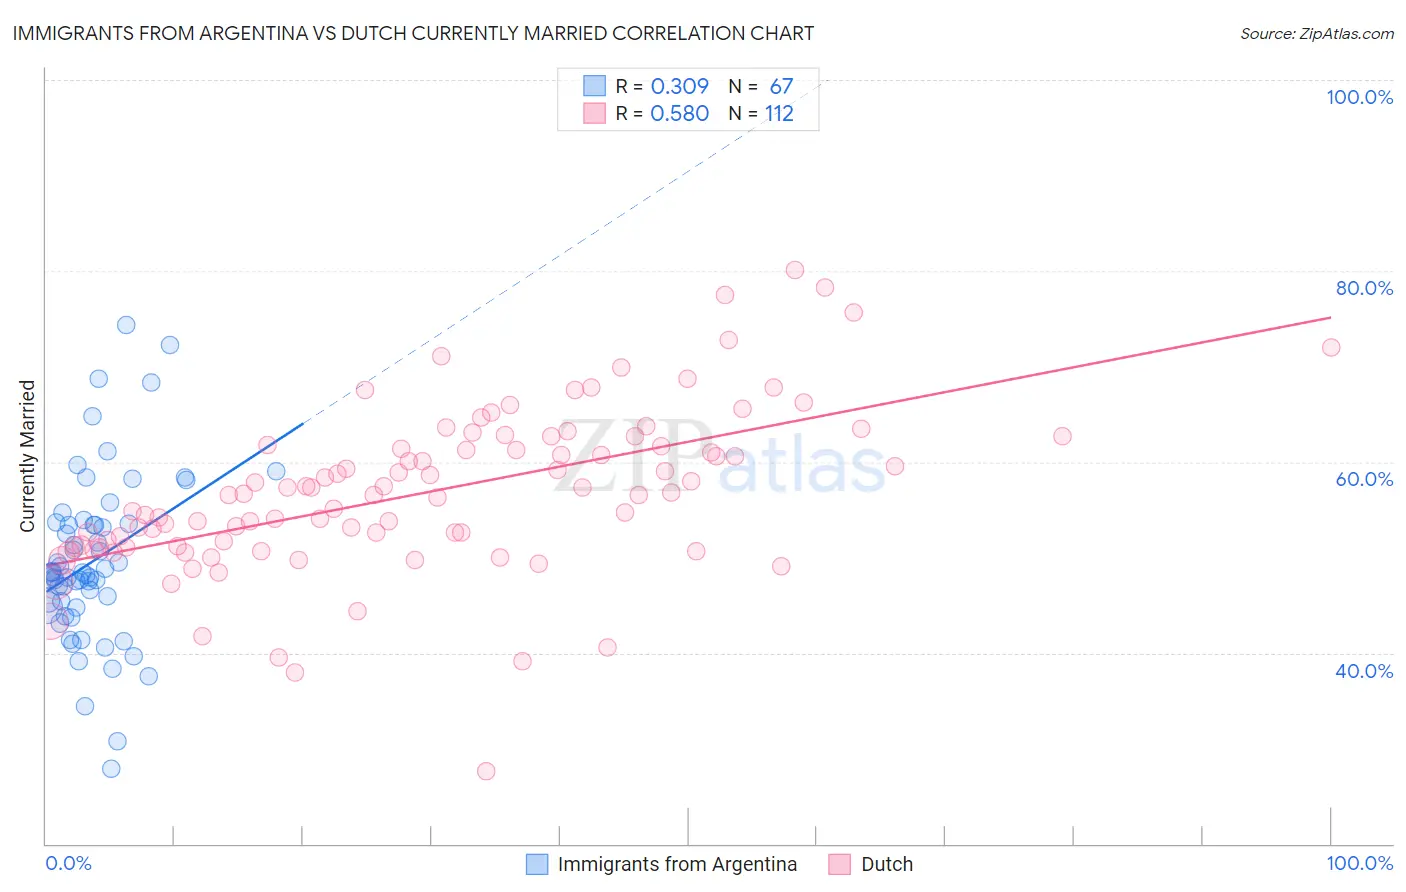This screenshot has width=1406, height=892.
Task: Select the Dutch legend label
Action: click(887, 864)
